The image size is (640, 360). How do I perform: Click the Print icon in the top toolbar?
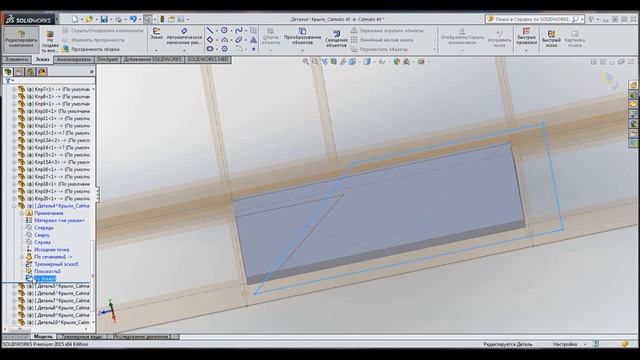click(118, 19)
